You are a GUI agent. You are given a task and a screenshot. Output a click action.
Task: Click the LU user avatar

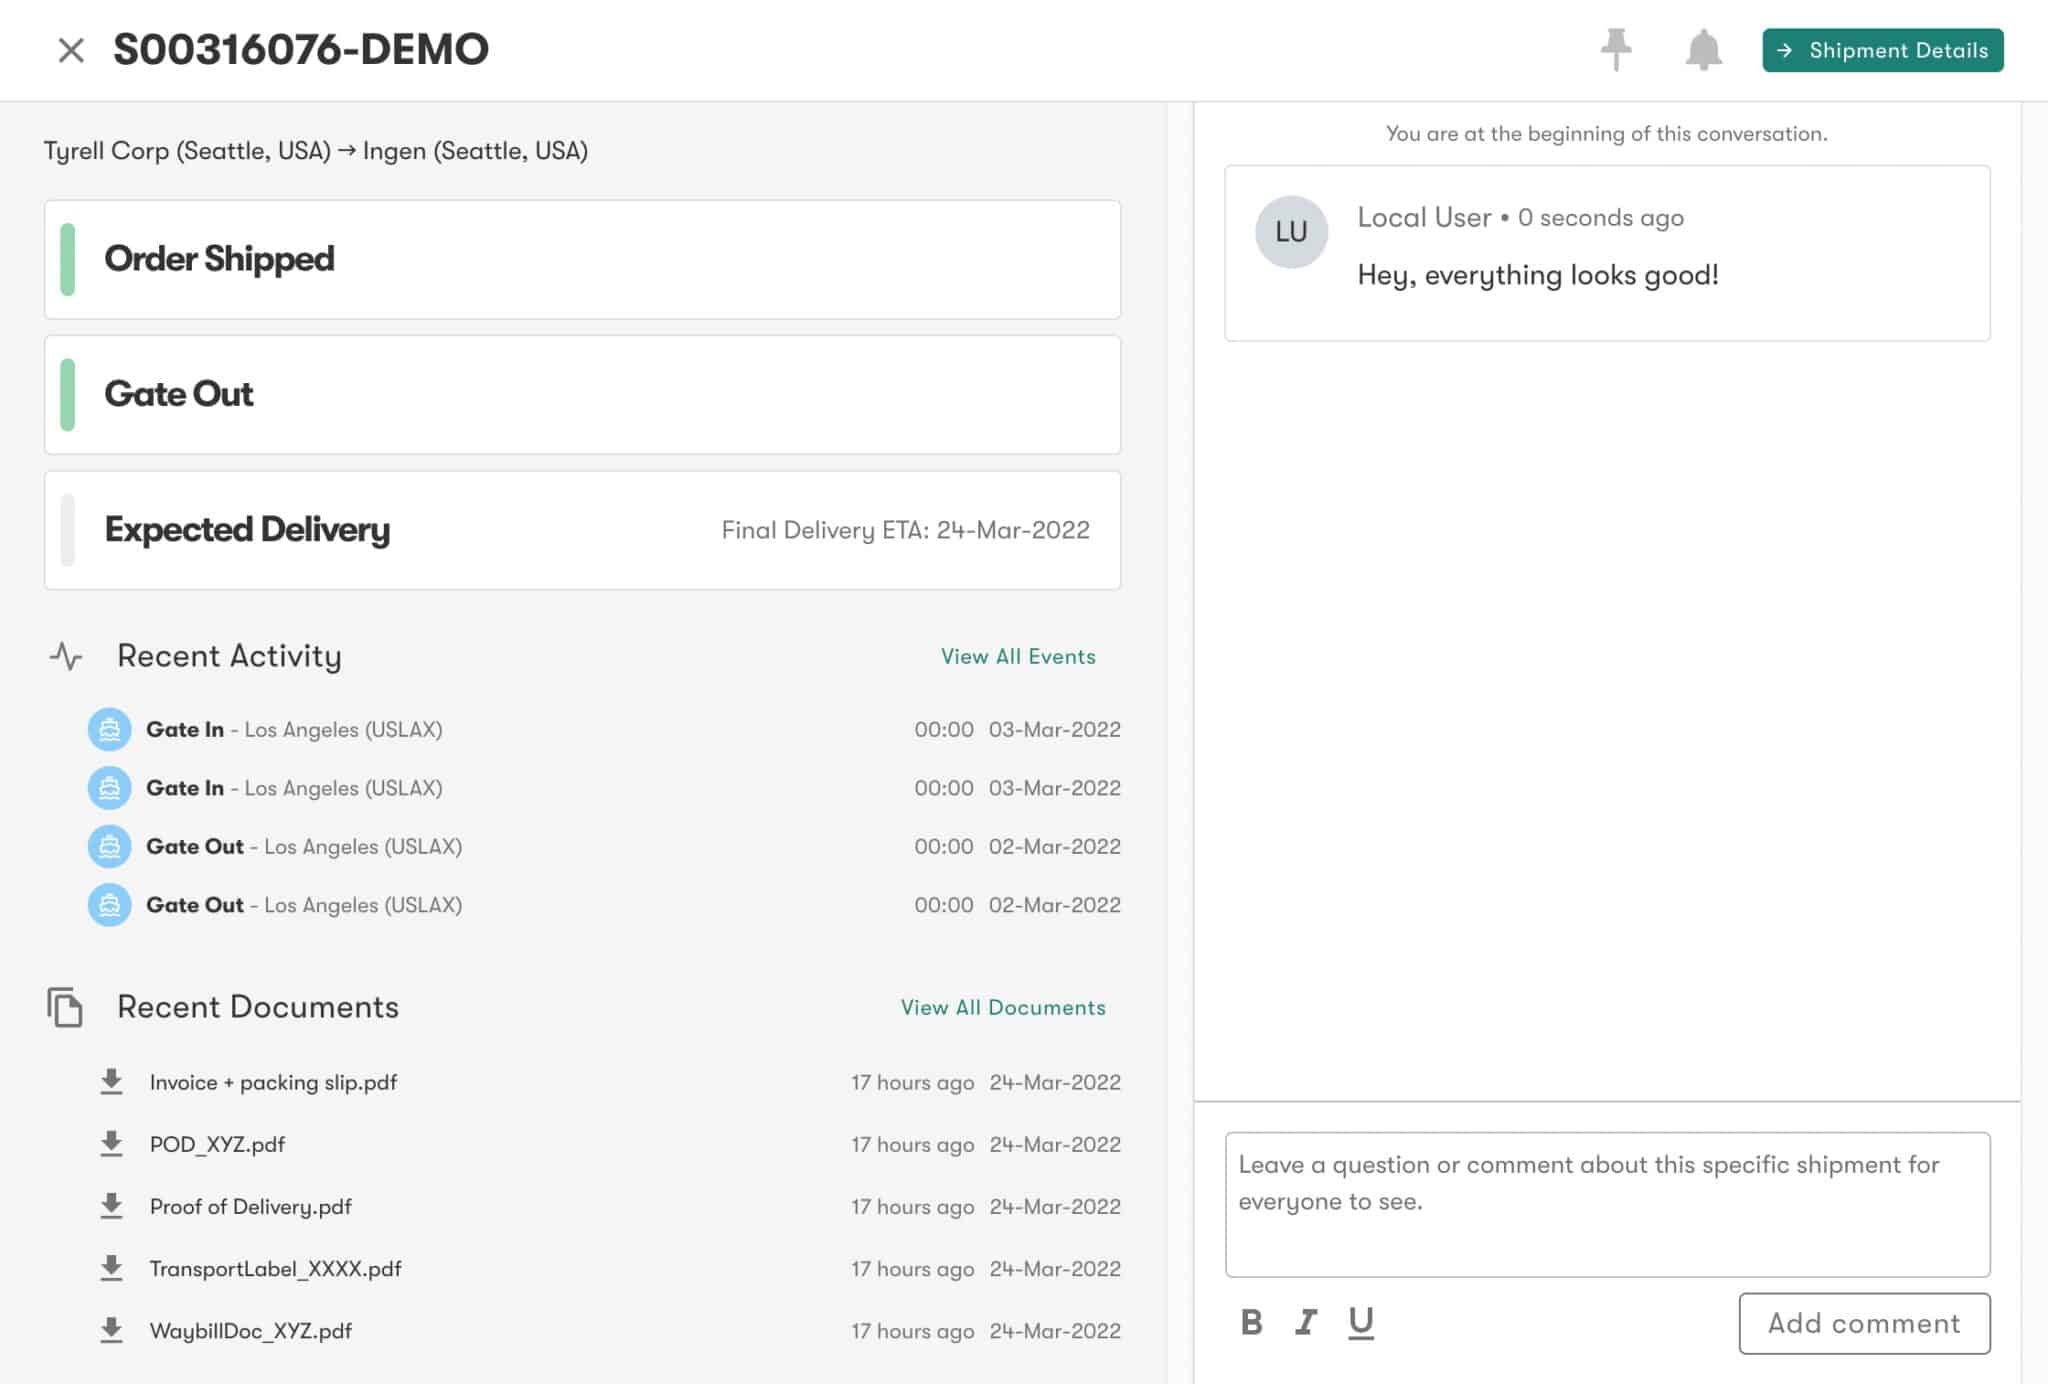1290,232
